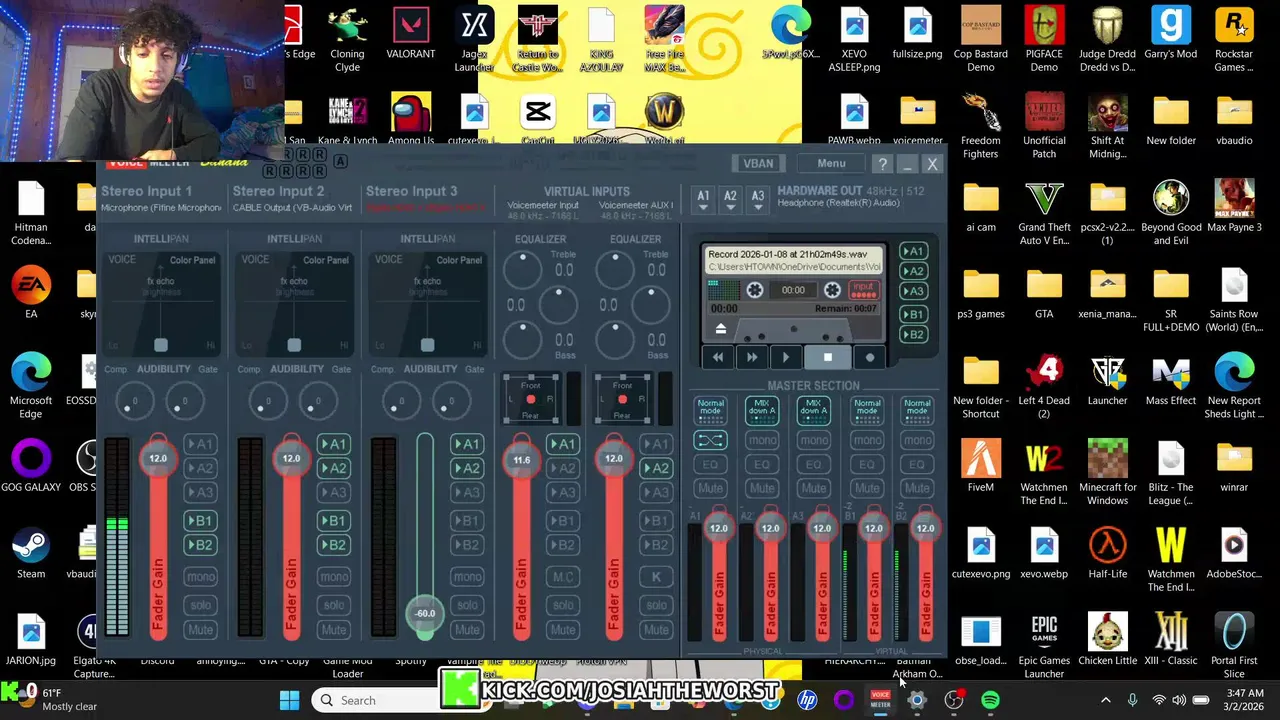
Task: Toggle A1 bus channel swap routing icon
Action: 710,440
